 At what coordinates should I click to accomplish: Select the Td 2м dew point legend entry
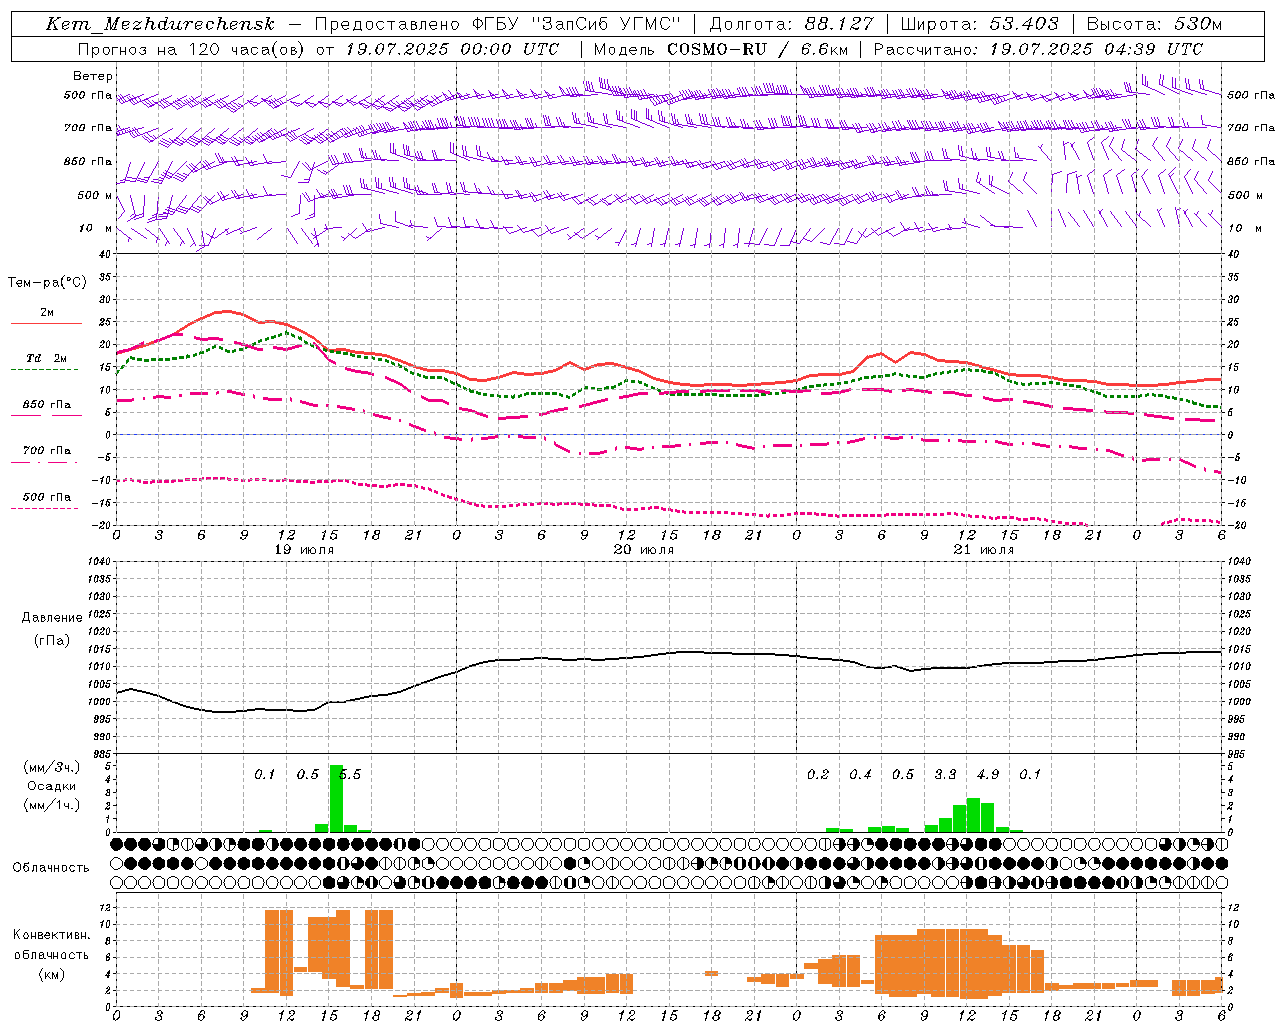click(x=47, y=358)
